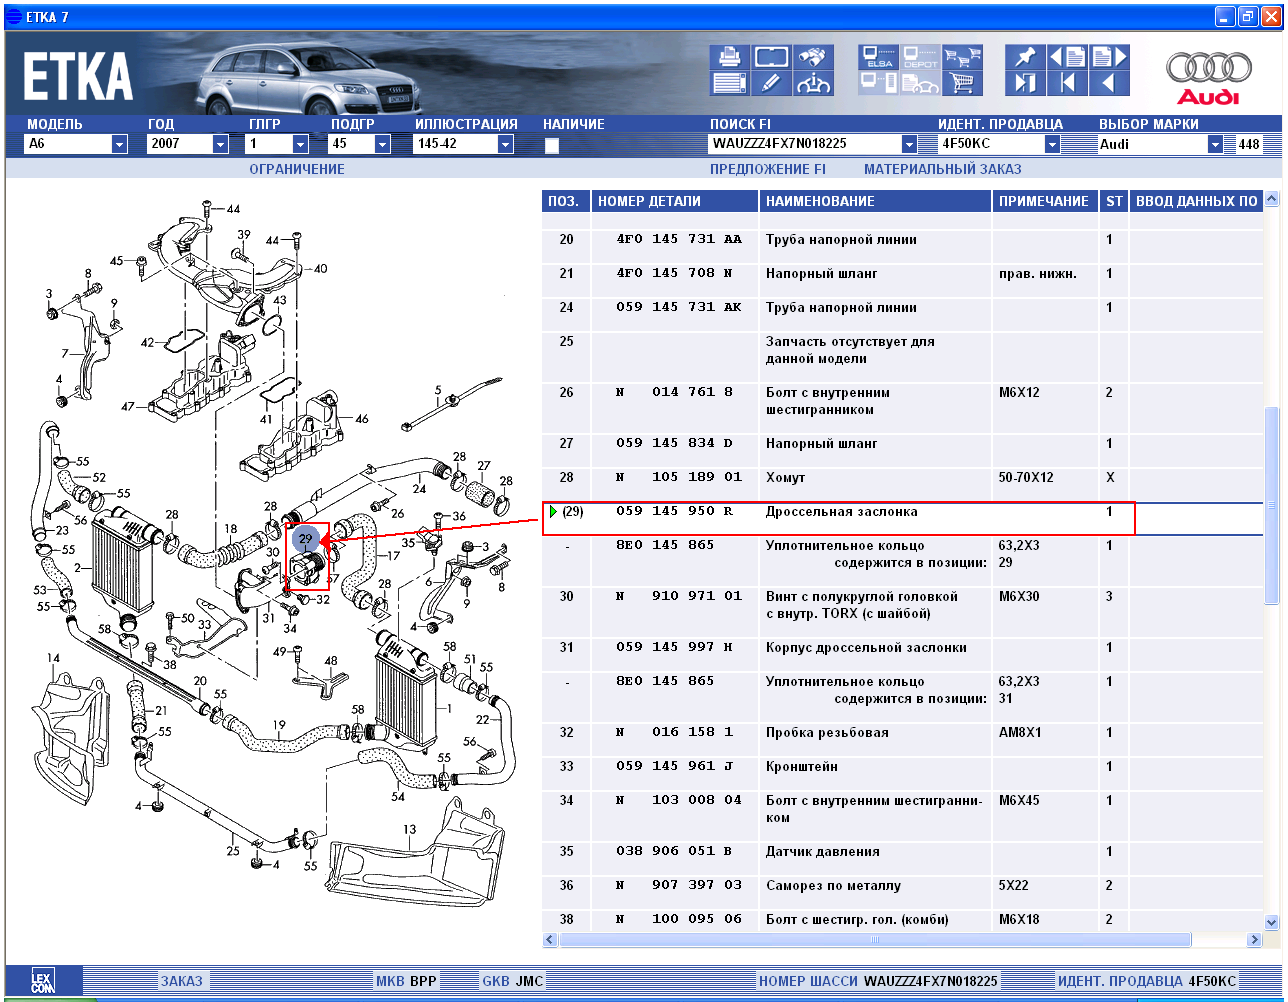Click the pencil edit icon
This screenshot has width=1288, height=1002.
(771, 84)
